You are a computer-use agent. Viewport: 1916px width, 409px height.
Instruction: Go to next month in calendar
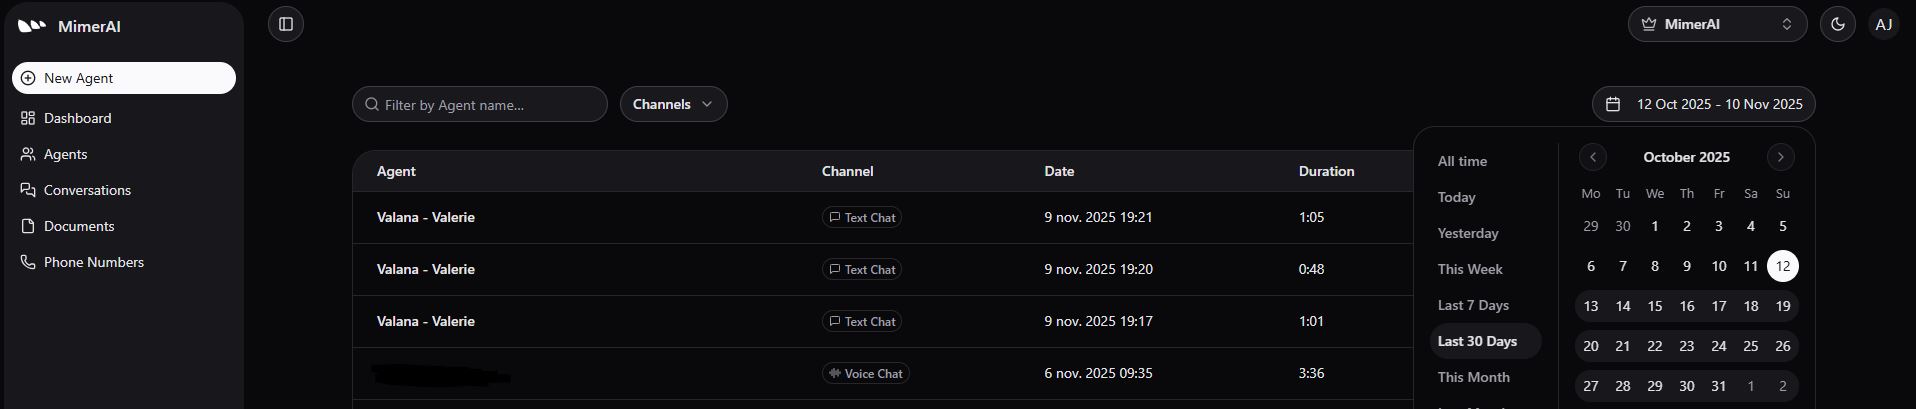(1780, 157)
